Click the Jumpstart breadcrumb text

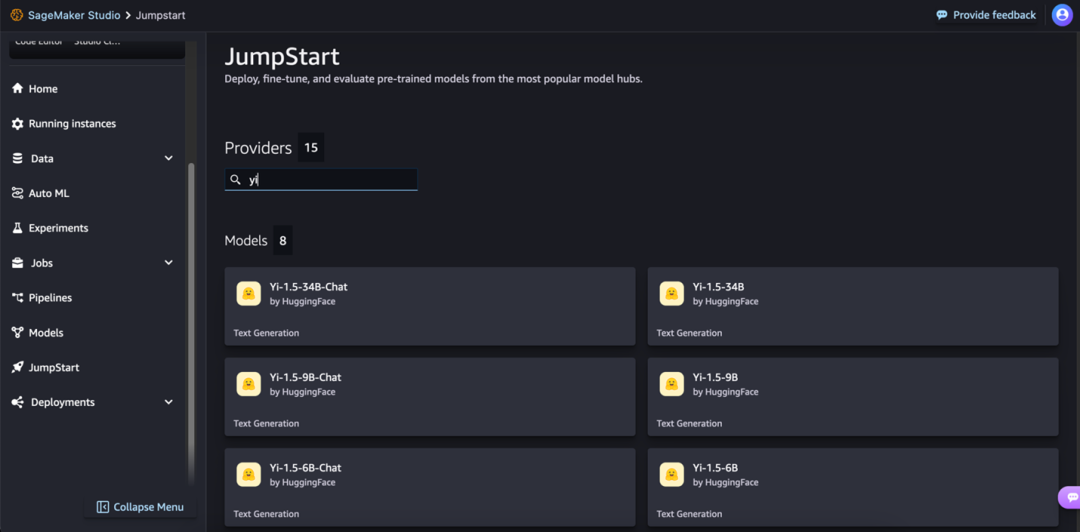[x=160, y=14]
